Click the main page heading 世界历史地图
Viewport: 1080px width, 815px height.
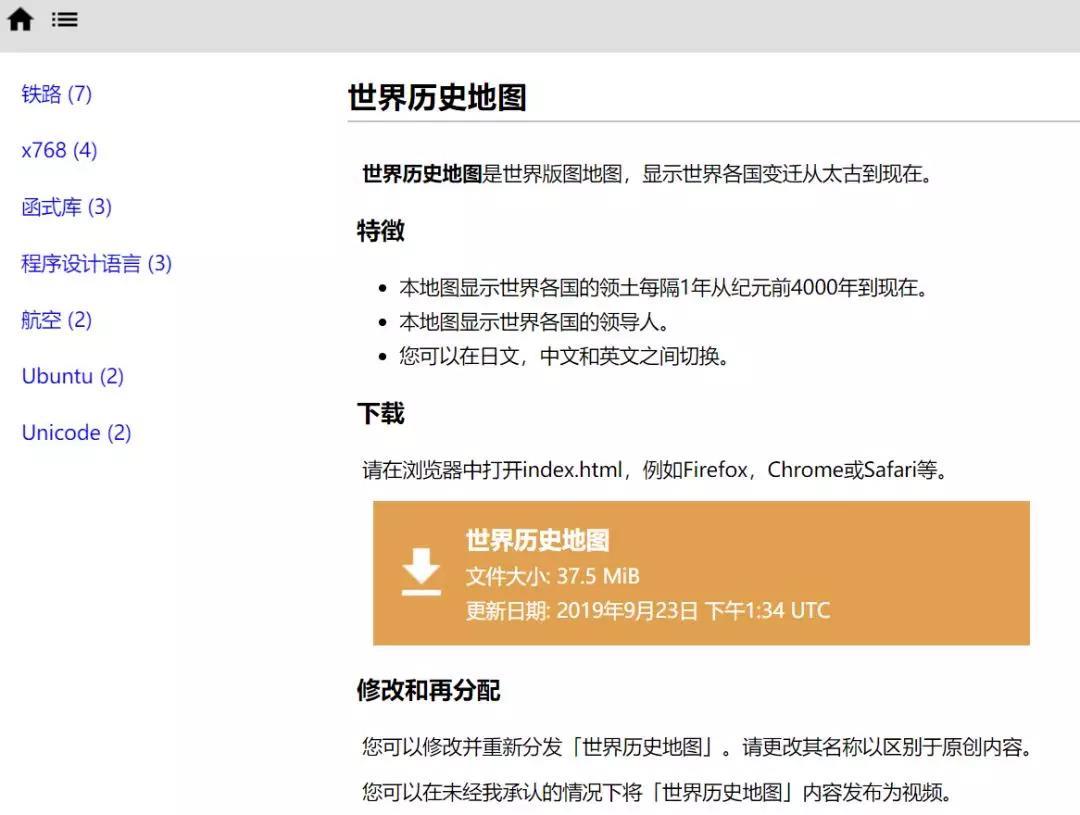tap(437, 98)
